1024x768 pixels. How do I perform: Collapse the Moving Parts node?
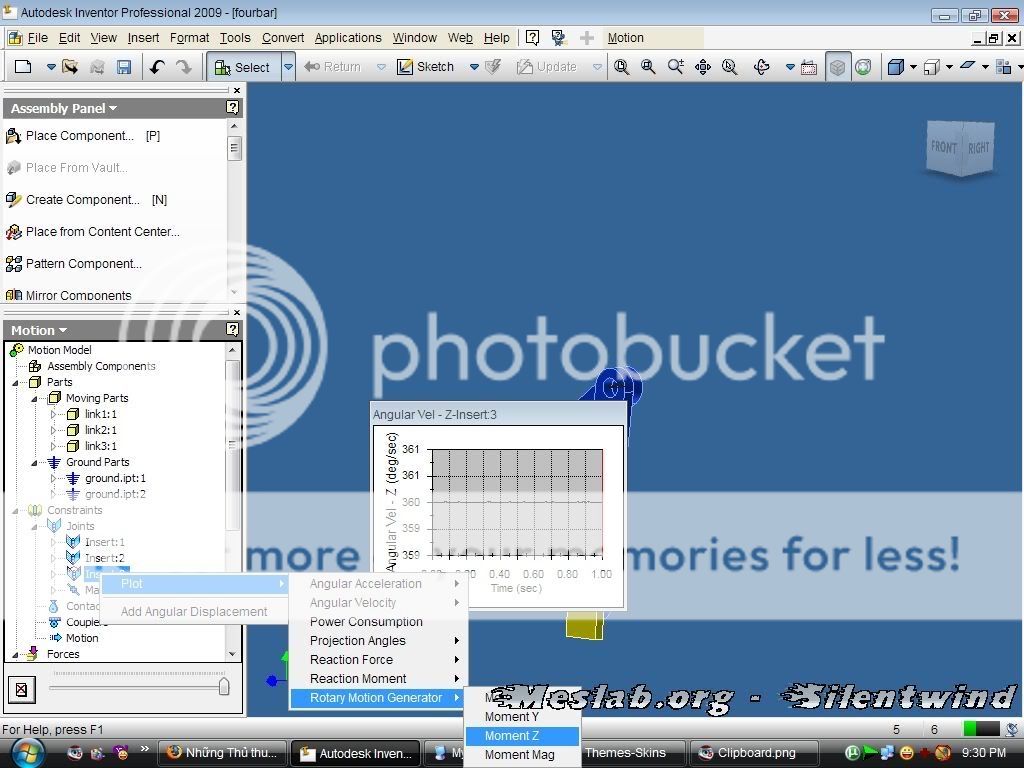35,398
